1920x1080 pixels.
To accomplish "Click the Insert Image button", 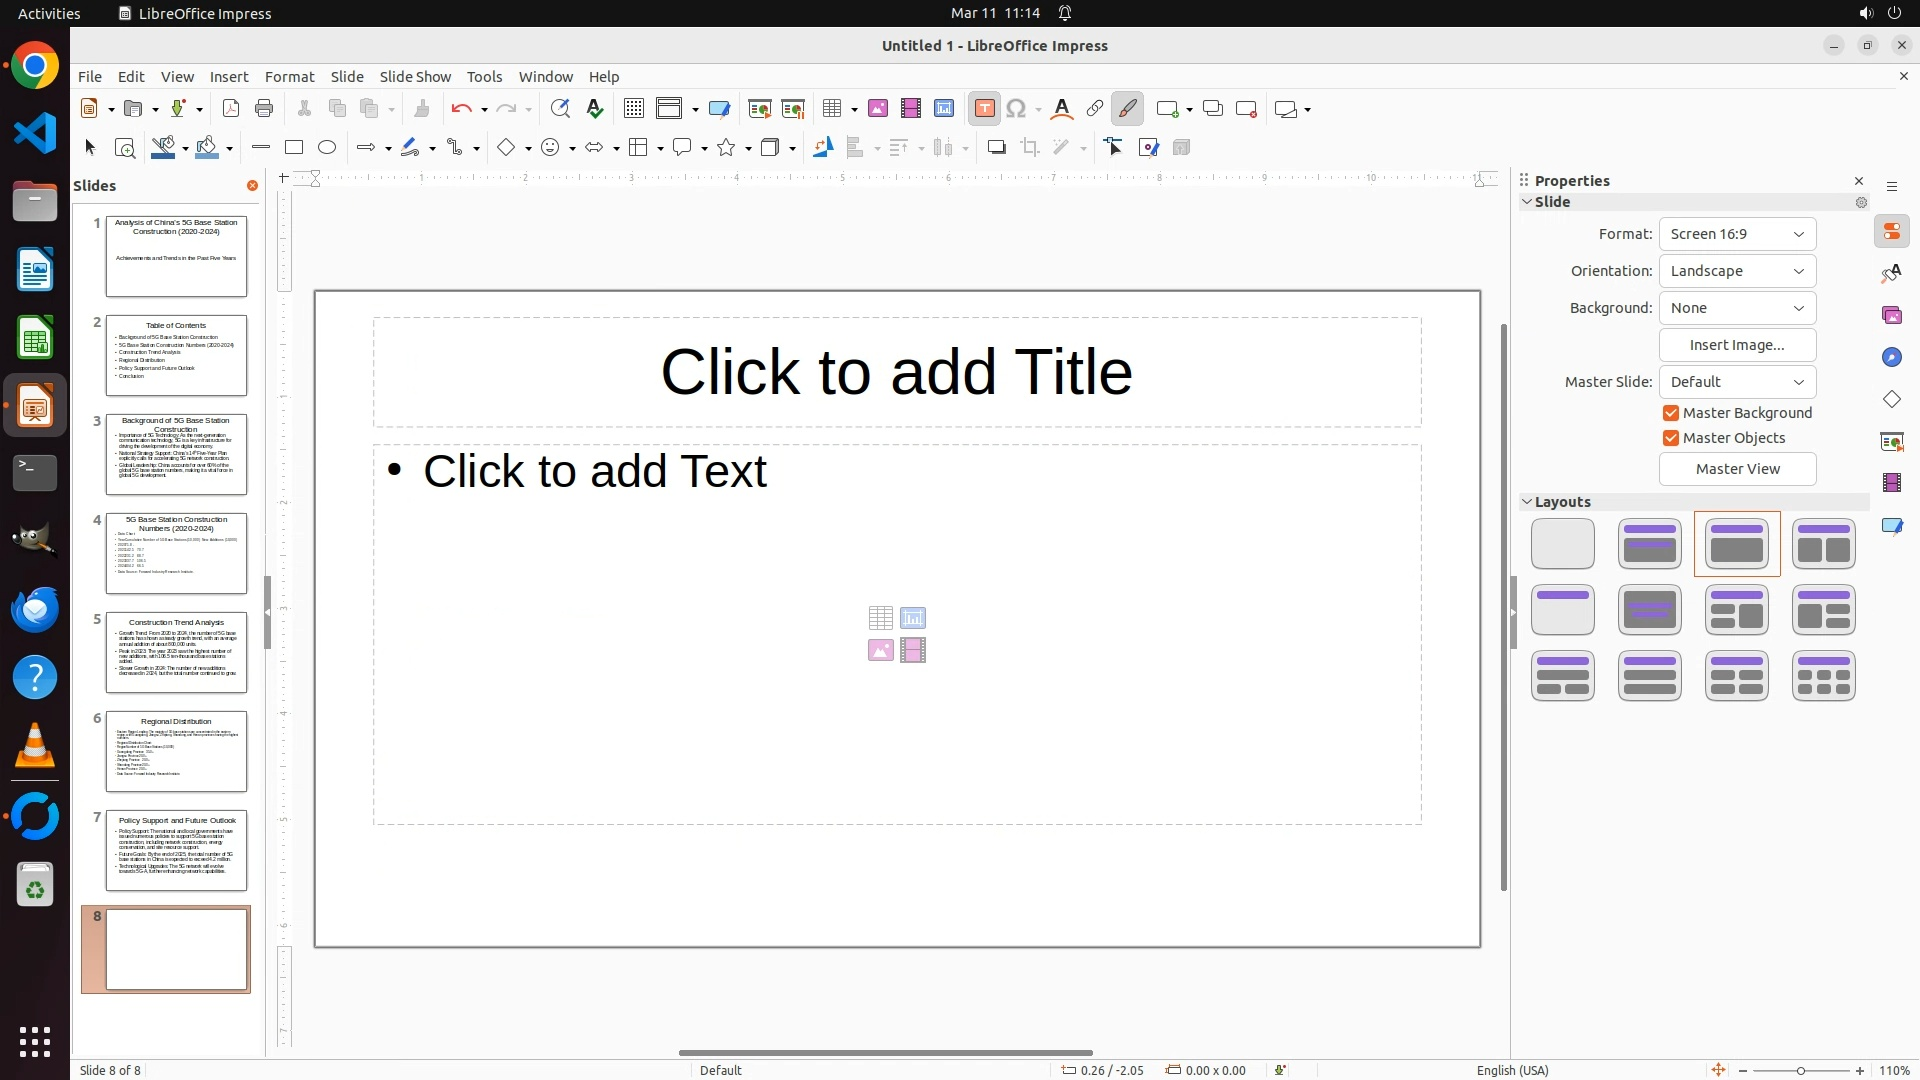I will click(1737, 345).
